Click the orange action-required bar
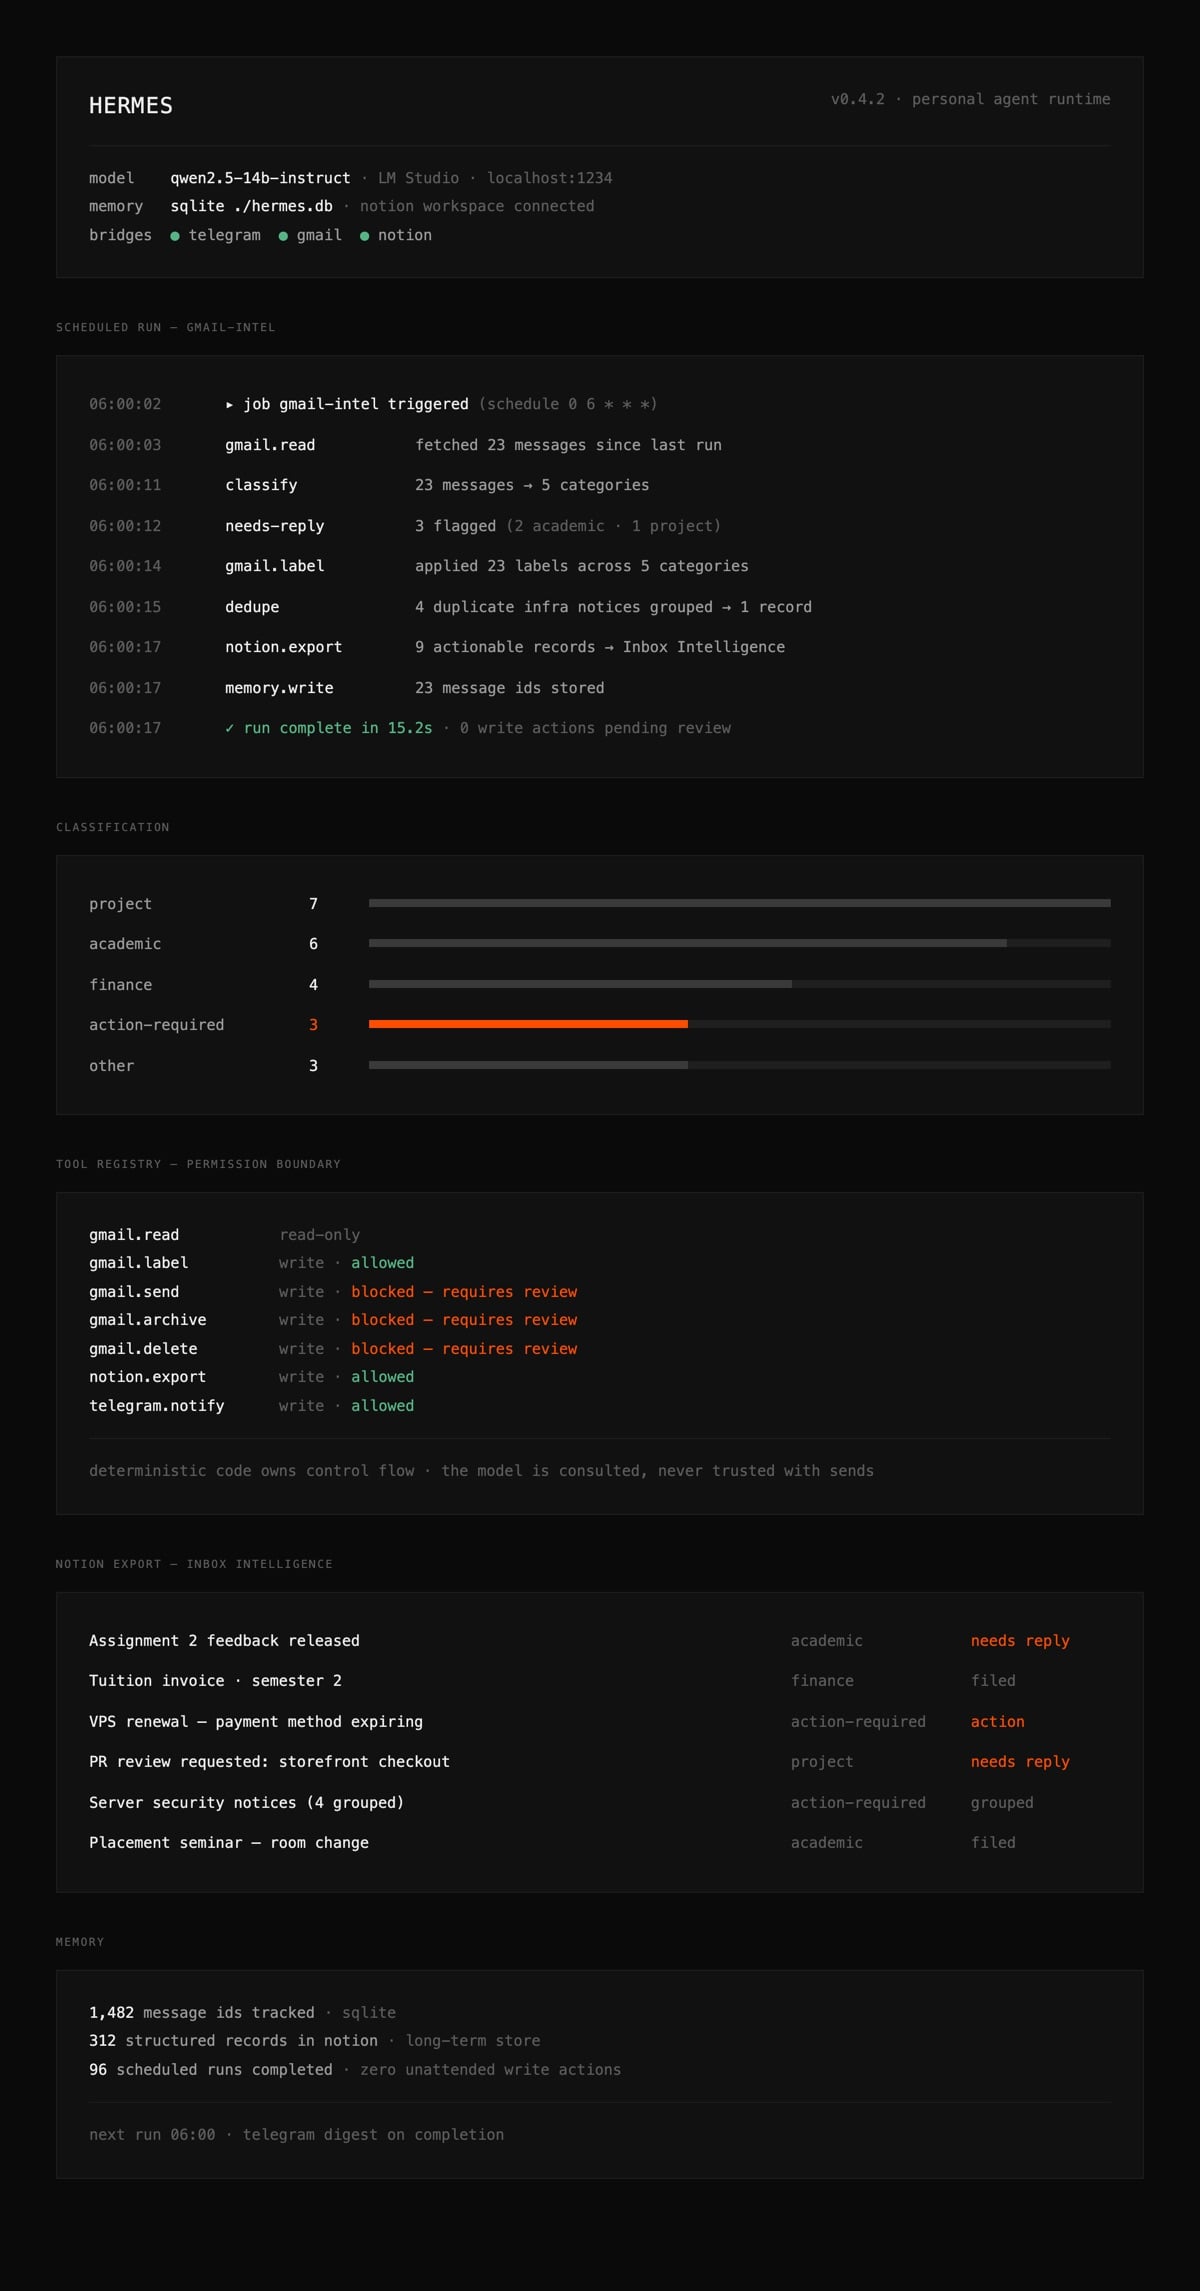Image resolution: width=1200 pixels, height=2291 pixels. [x=528, y=1024]
